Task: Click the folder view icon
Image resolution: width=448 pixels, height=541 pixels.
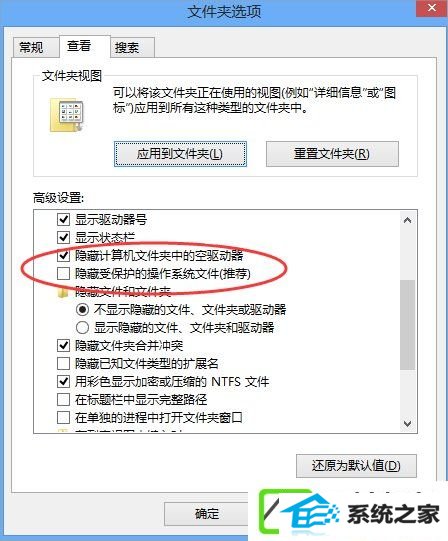Action: click(67, 115)
